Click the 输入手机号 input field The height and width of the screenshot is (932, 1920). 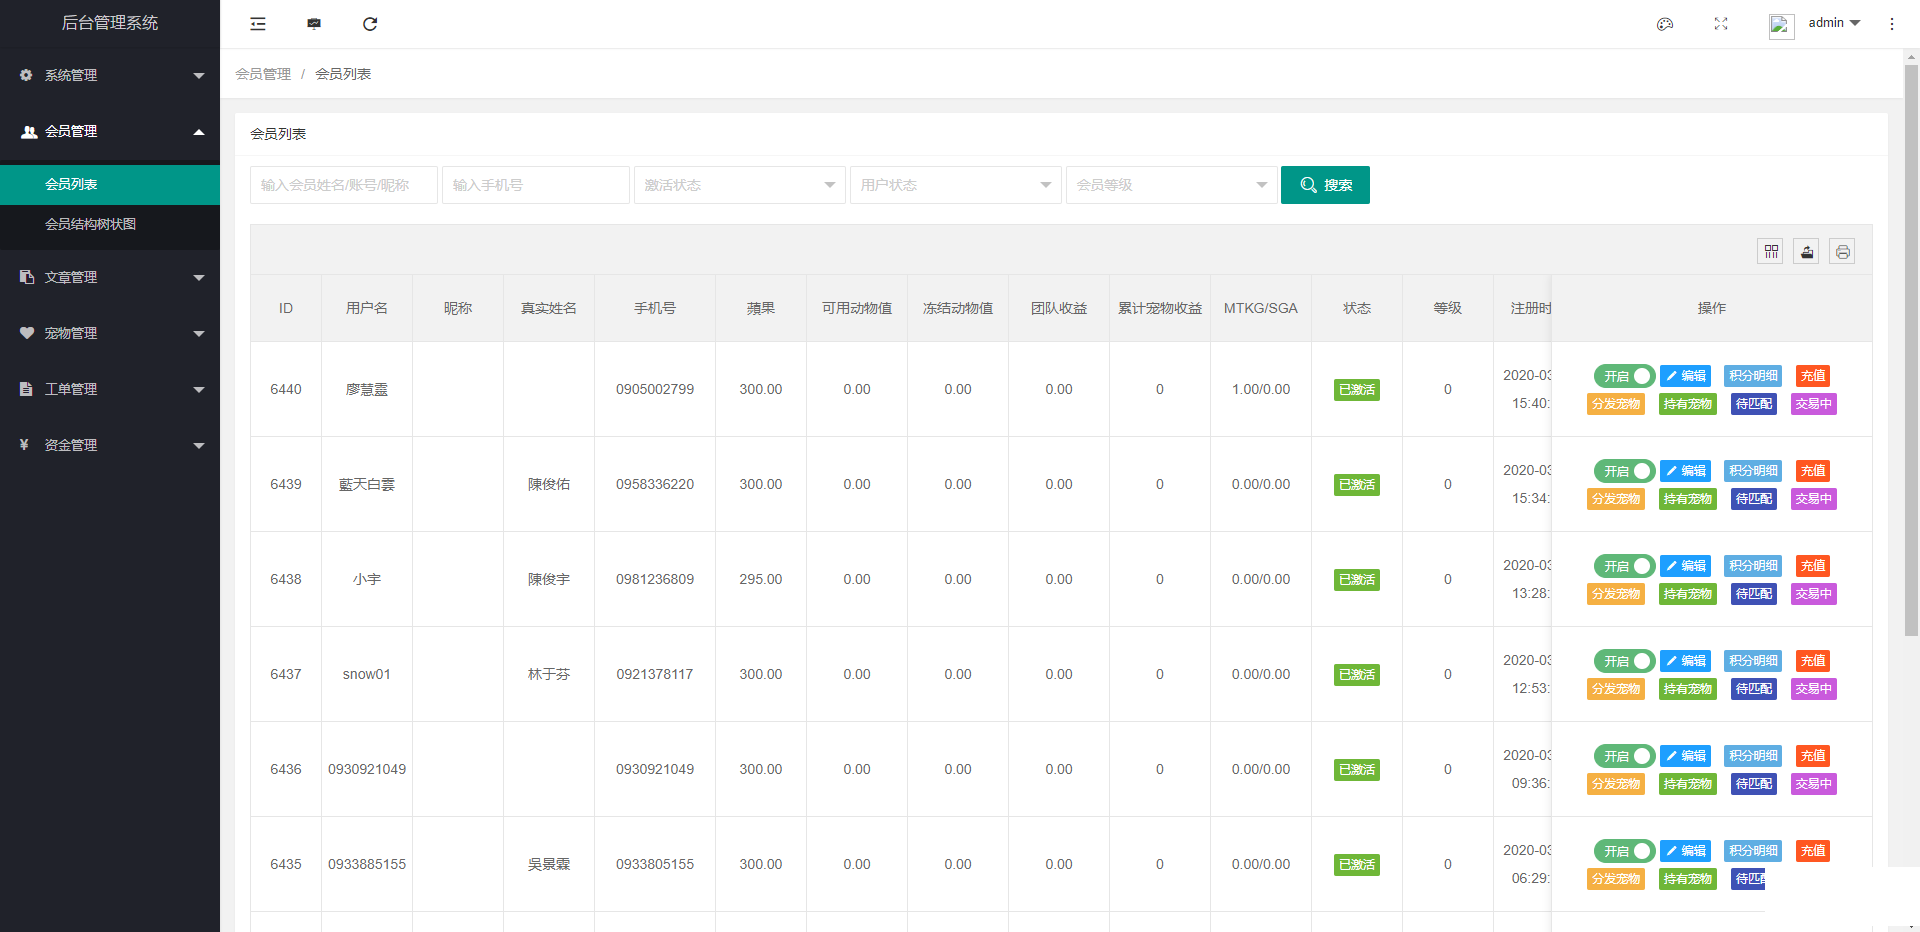535,185
